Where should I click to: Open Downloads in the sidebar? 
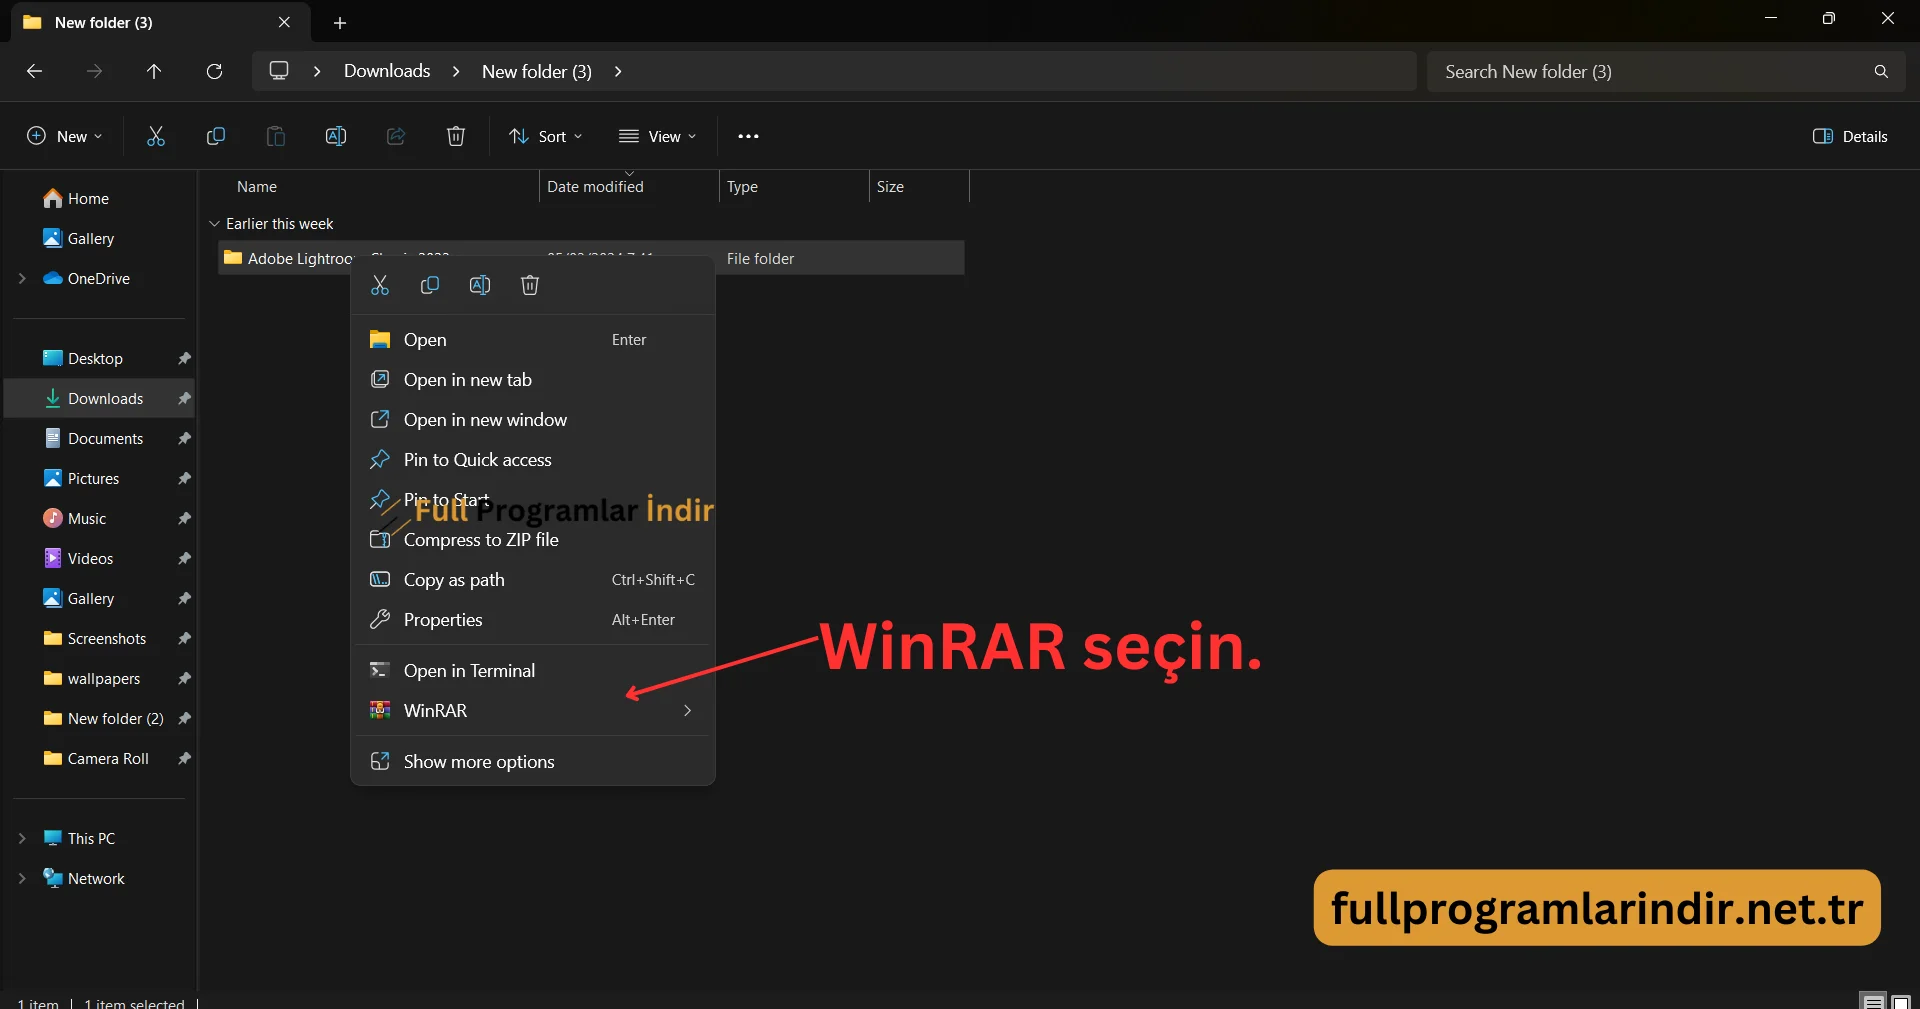[x=100, y=398]
